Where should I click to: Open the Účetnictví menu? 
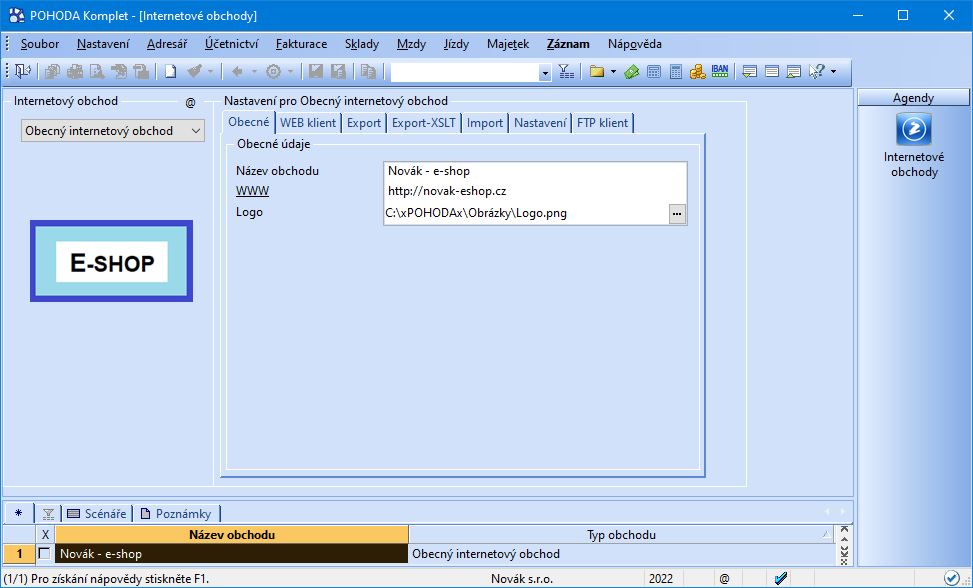(231, 44)
